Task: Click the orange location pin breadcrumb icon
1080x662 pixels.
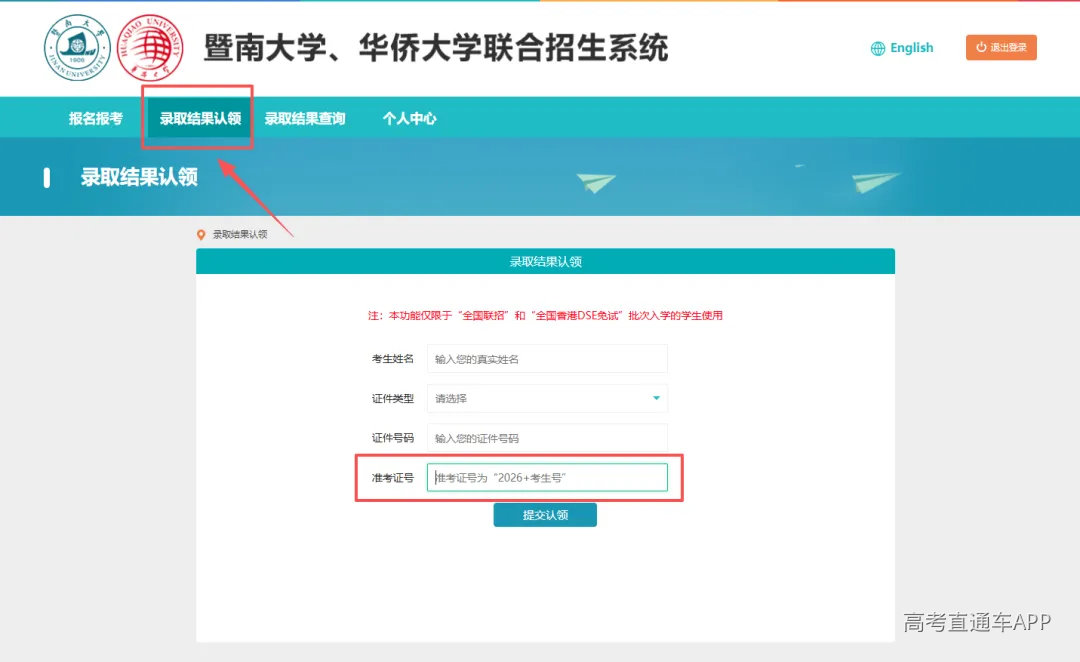Action: click(x=201, y=235)
